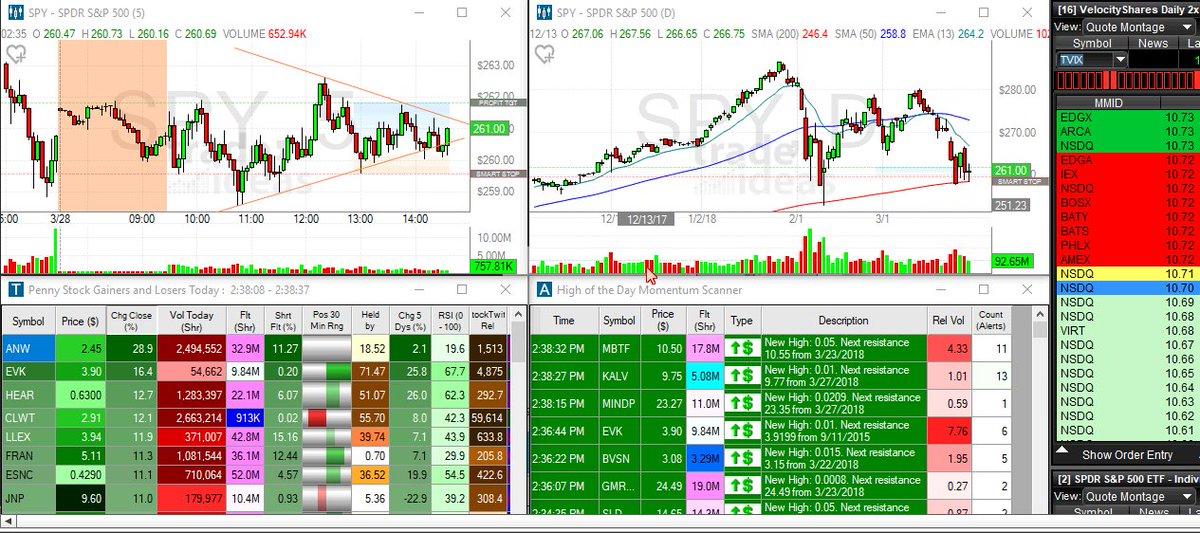
Task: Click the candlestick icon in SPY (D) chart title
Action: tap(543, 12)
